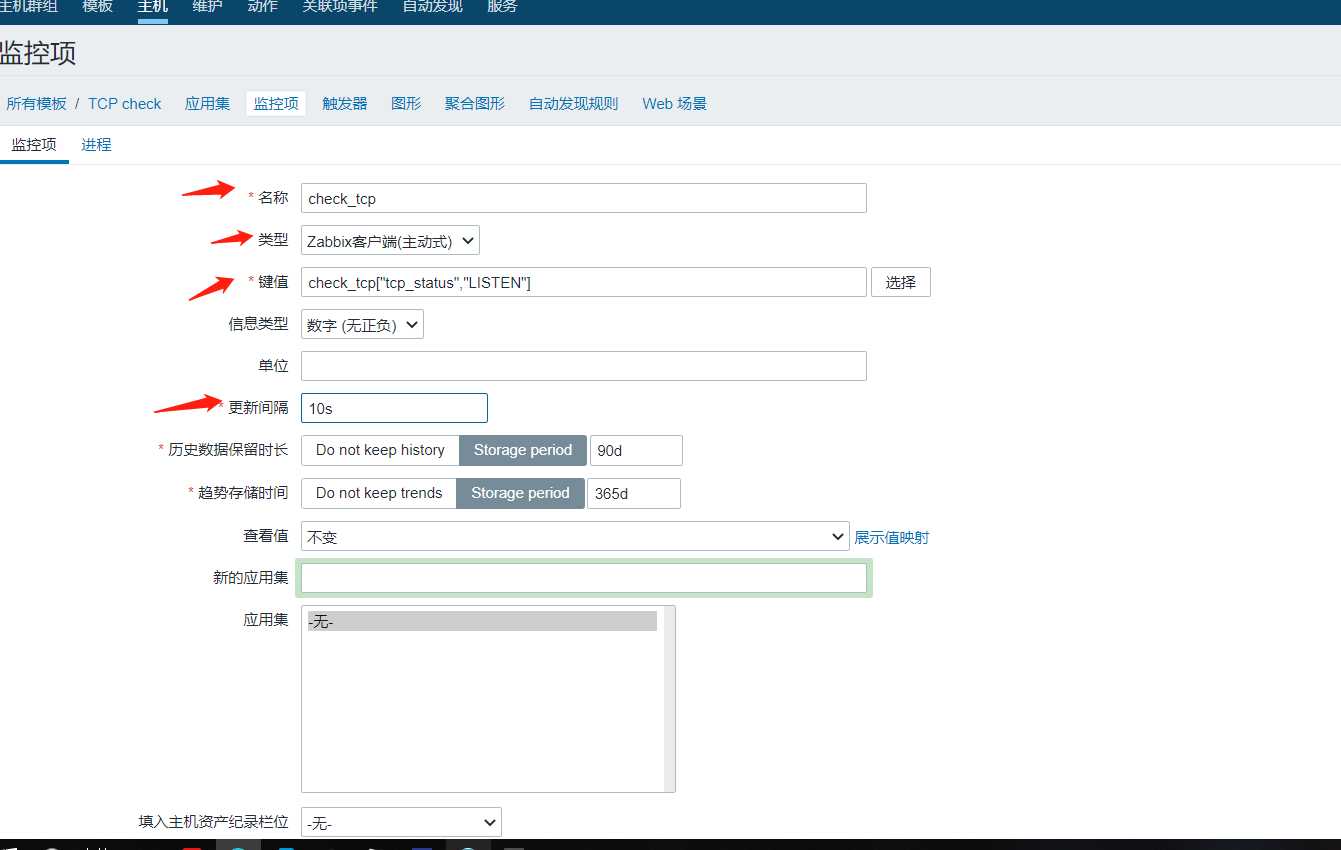Image resolution: width=1341 pixels, height=850 pixels.
Task: Open the 填入主机资产纪录栏位 dropdown
Action: (401, 823)
